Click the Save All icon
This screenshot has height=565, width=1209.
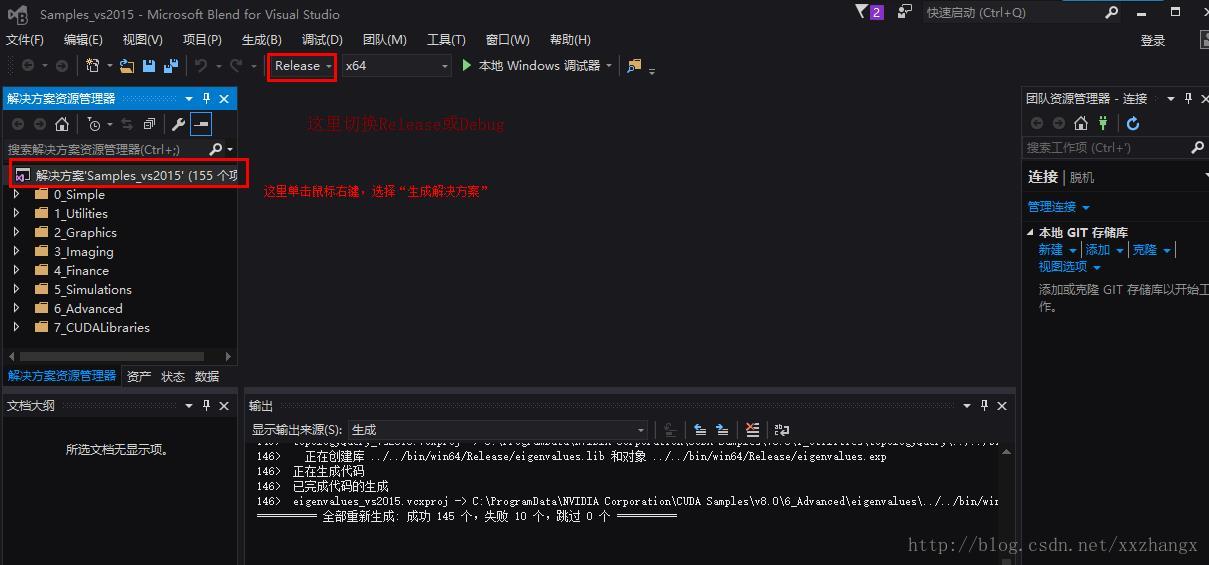pos(171,66)
